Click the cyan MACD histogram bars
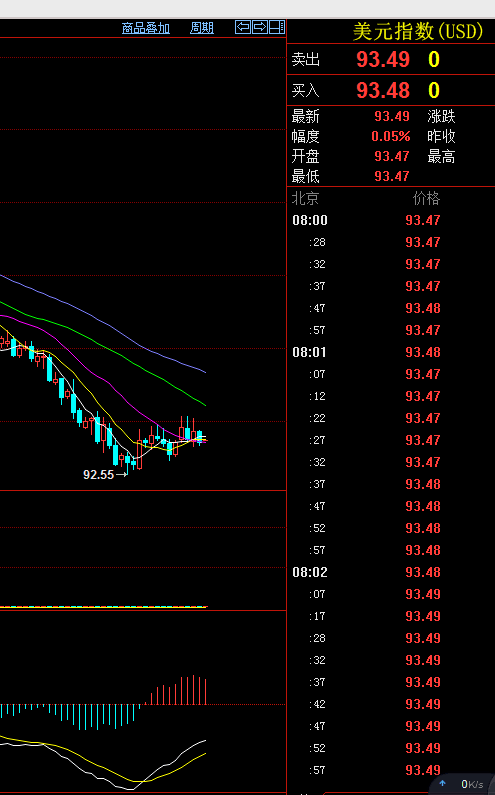This screenshot has width=495, height=795. tap(70, 716)
